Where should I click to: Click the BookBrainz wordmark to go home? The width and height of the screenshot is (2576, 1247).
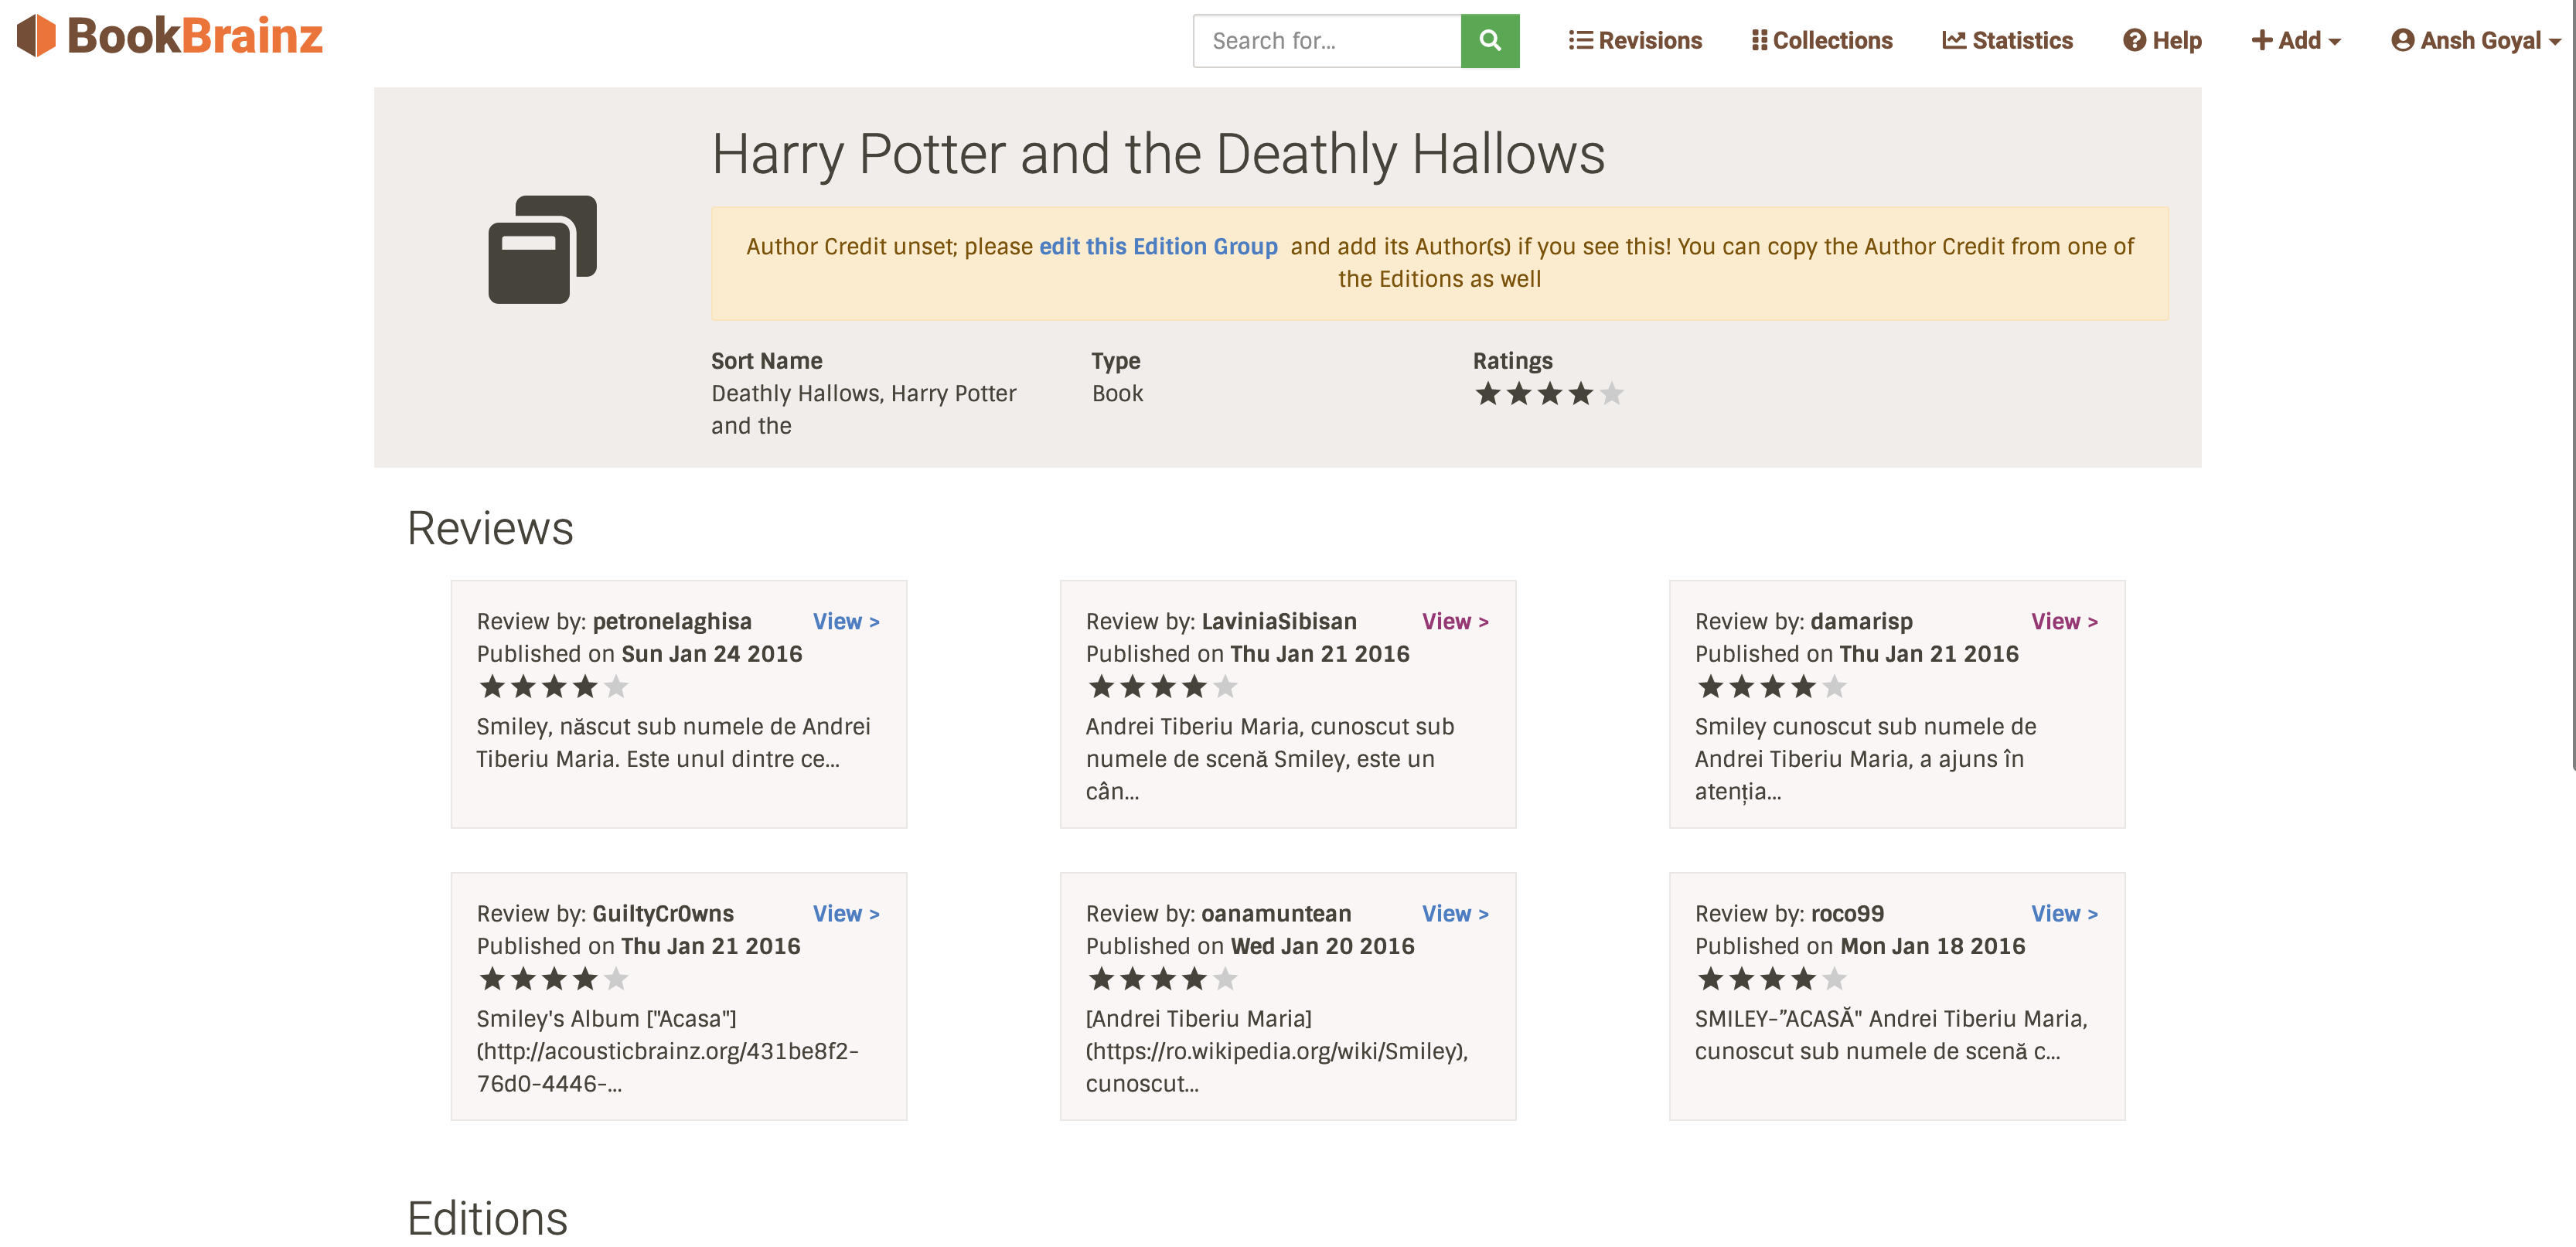(195, 36)
